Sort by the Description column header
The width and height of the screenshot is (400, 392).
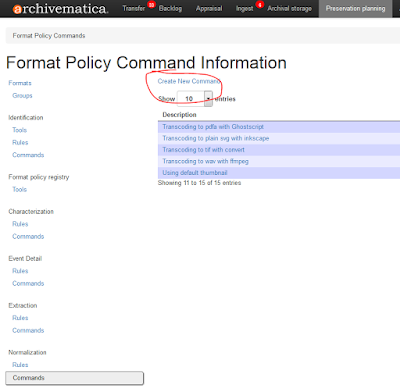pos(179,115)
